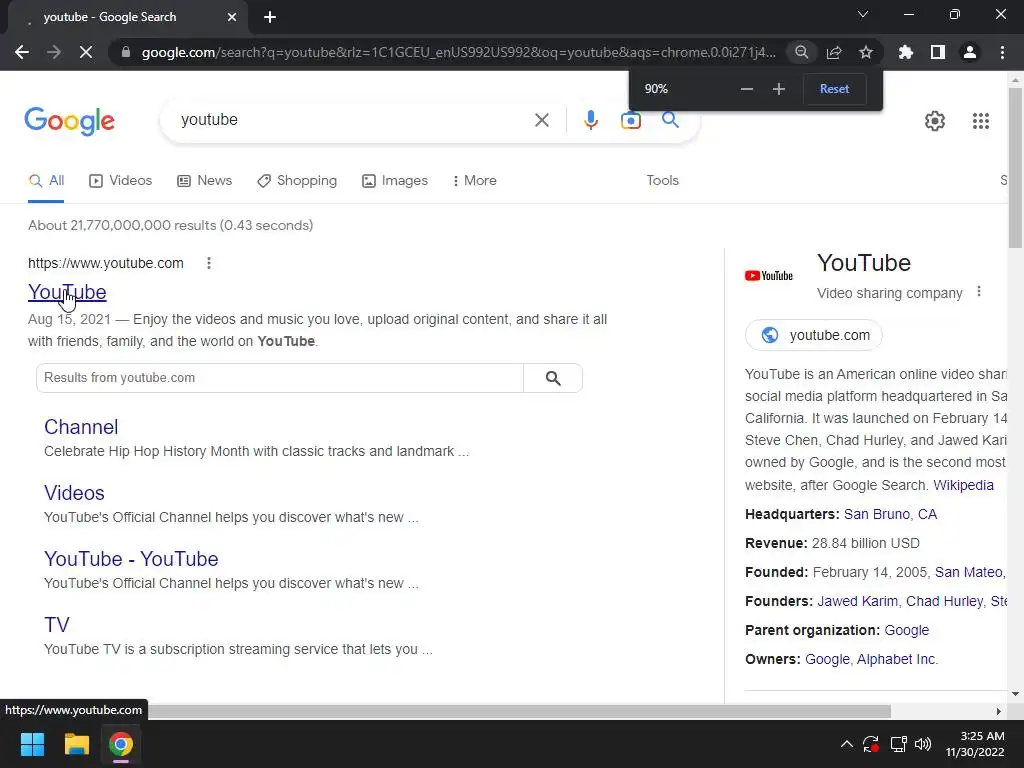Open the Jawed Karim founder link
Viewport: 1024px width, 768px height.
857,601
